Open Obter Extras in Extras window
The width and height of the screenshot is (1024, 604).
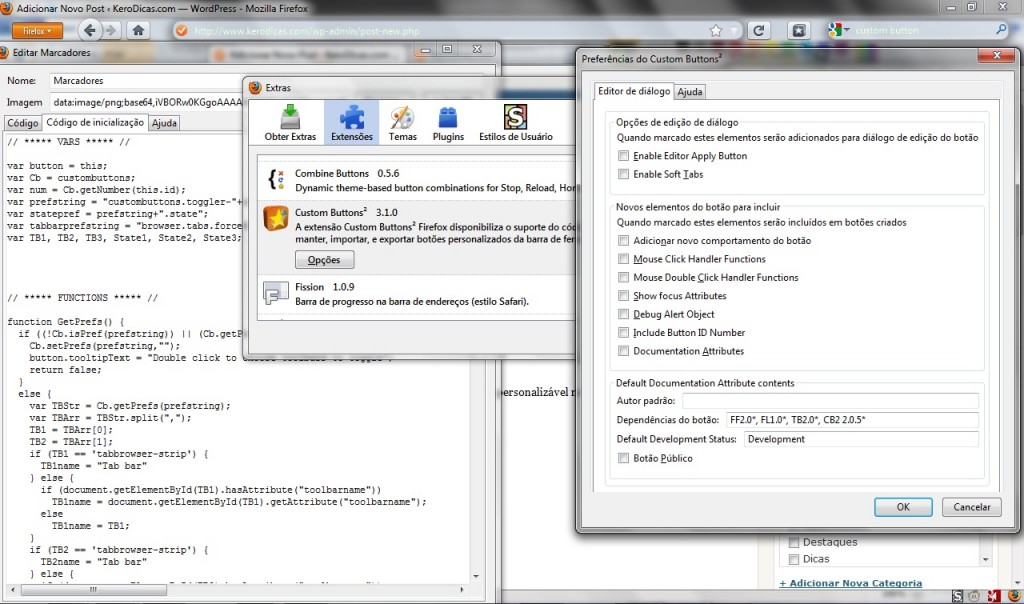pos(290,123)
